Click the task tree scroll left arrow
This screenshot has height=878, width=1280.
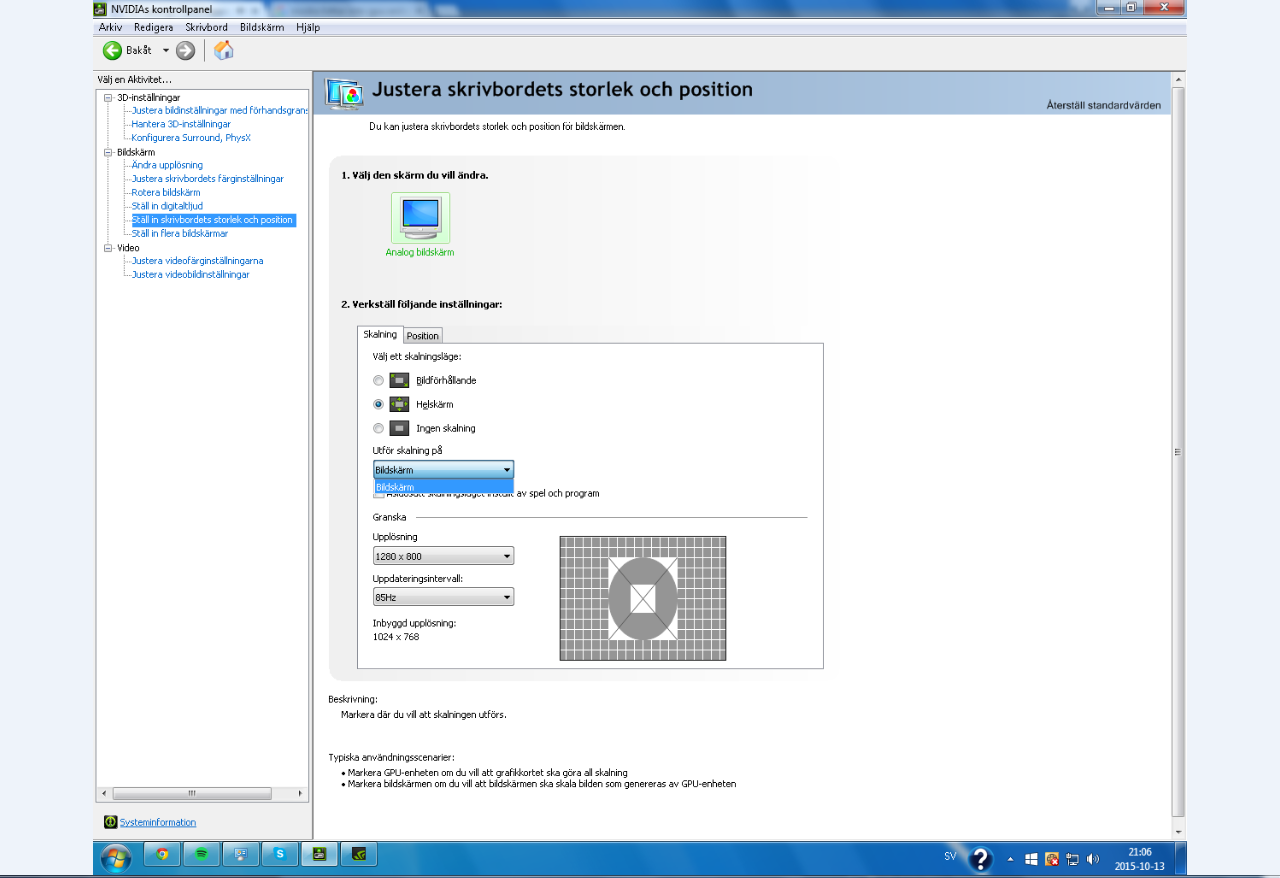pyautogui.click(x=103, y=793)
